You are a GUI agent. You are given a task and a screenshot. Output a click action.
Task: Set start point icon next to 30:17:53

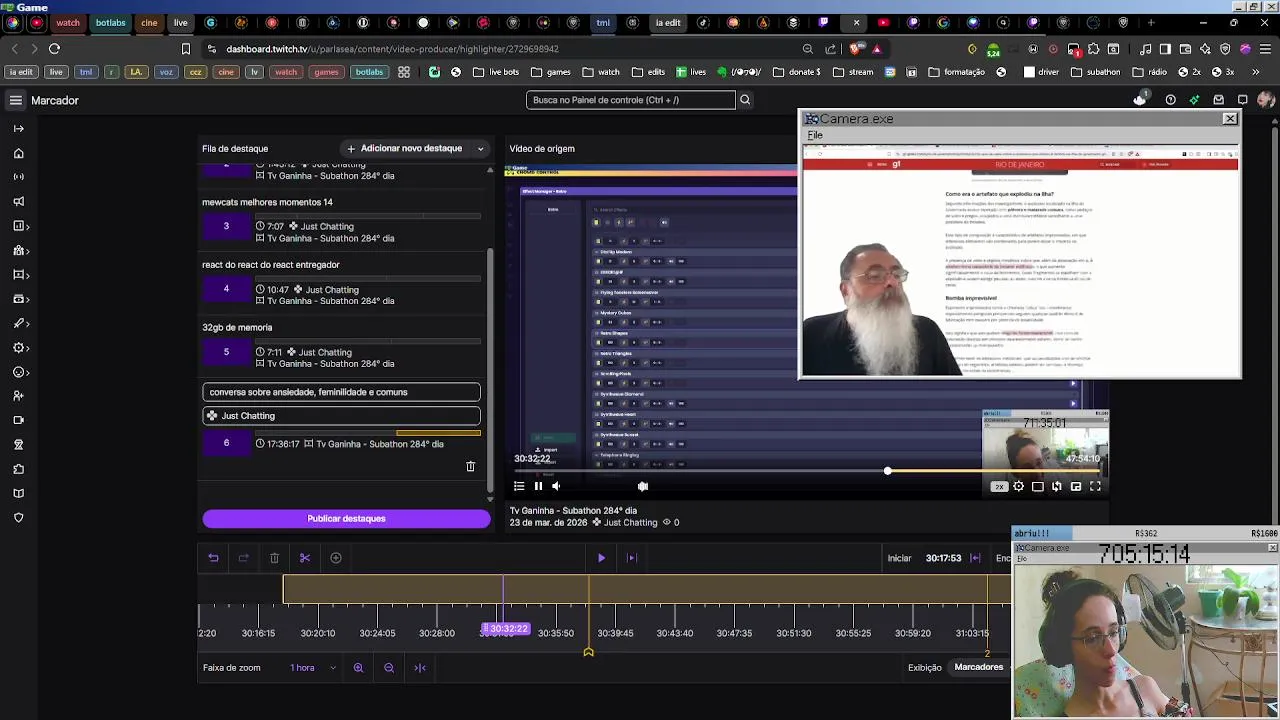point(975,558)
